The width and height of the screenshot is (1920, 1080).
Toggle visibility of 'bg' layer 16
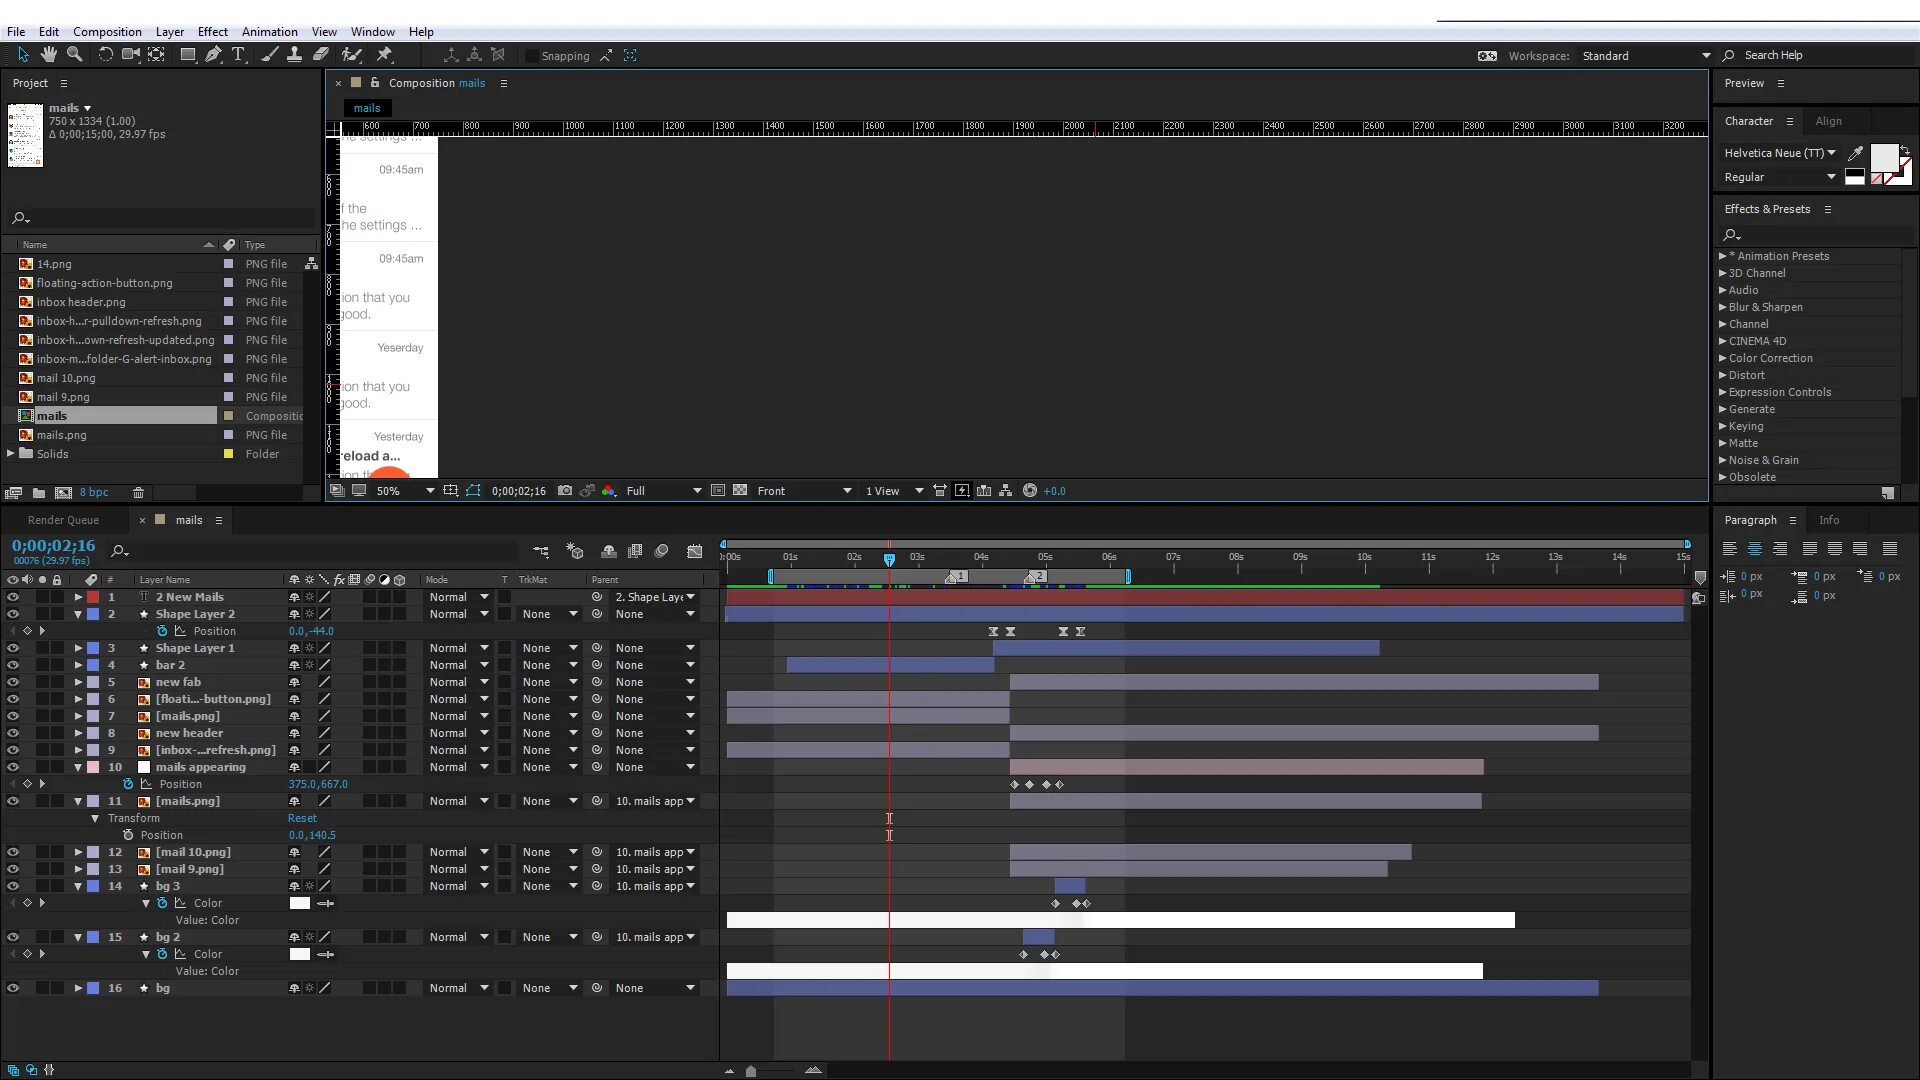tap(13, 988)
